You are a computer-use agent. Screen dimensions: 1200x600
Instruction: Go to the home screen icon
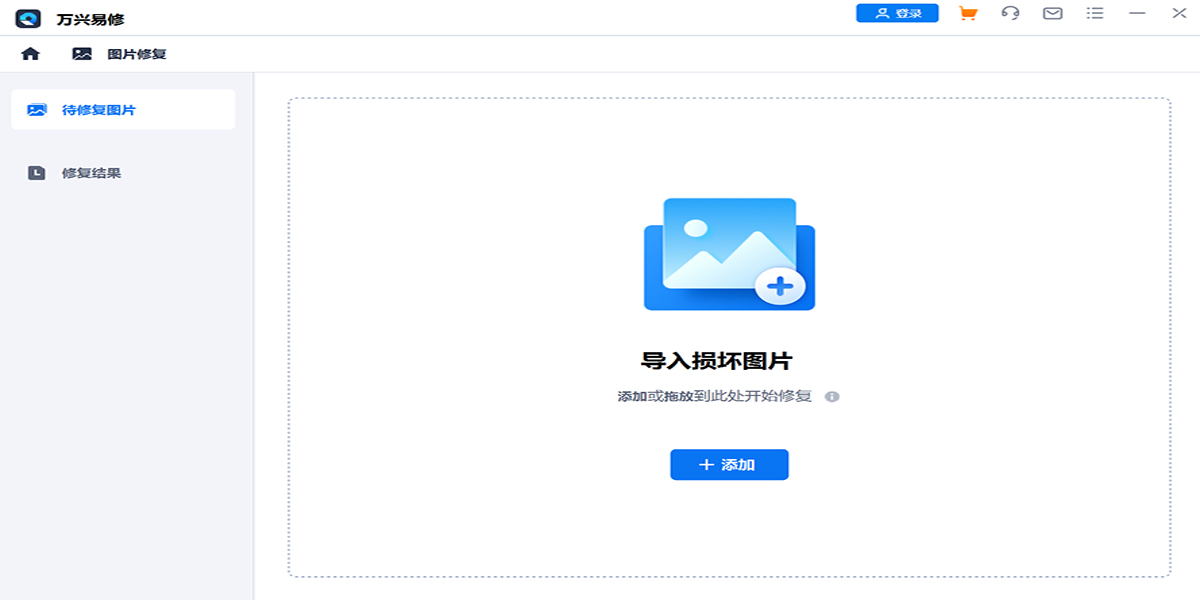(31, 54)
